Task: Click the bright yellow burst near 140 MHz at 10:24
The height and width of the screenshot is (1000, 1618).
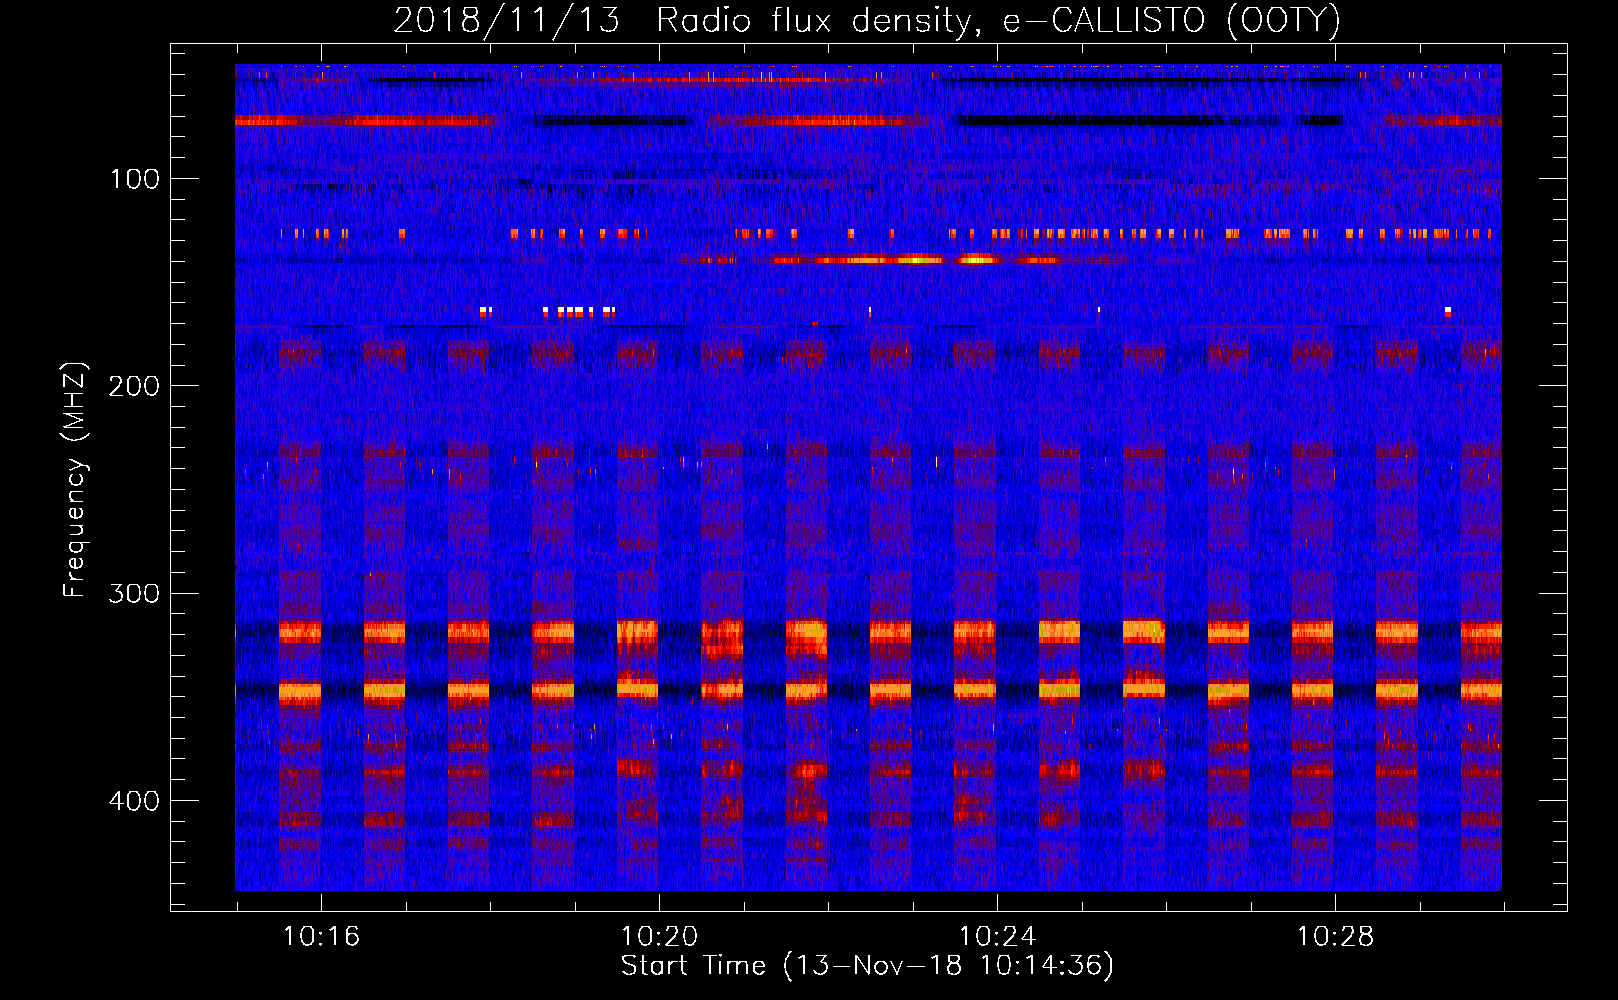Action: [978, 259]
